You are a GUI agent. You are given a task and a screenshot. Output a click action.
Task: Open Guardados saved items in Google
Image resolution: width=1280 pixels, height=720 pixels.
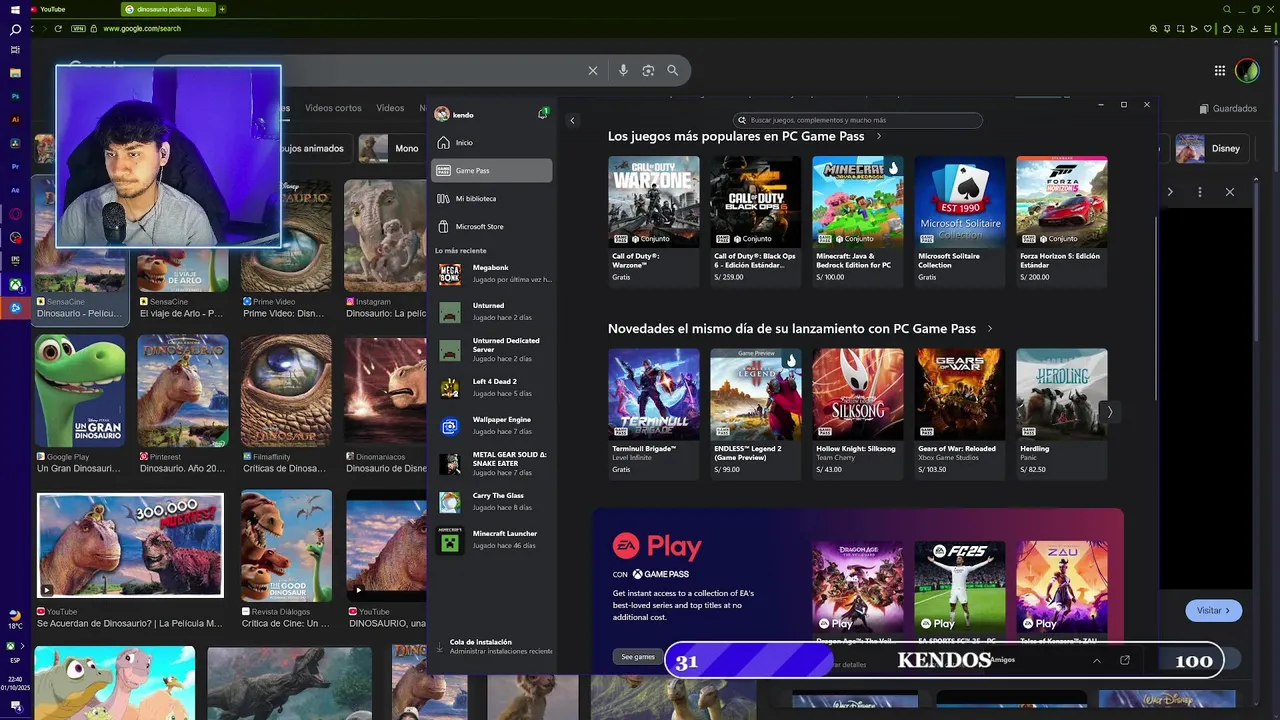pyautogui.click(x=1227, y=108)
